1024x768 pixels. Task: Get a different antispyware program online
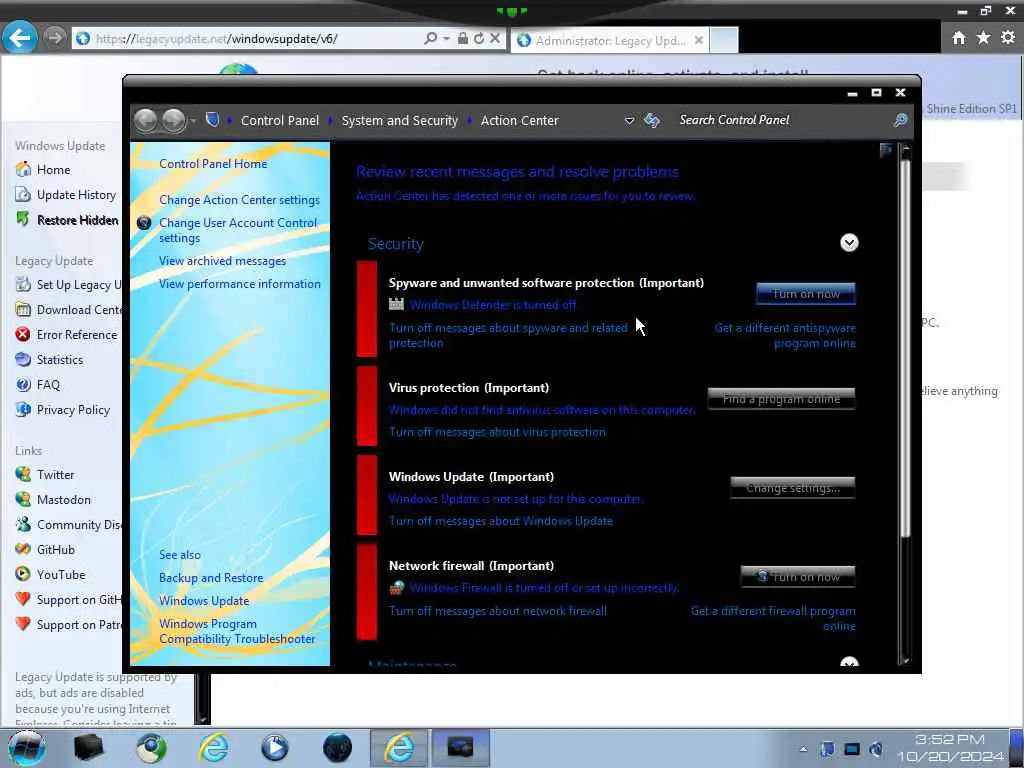point(785,336)
